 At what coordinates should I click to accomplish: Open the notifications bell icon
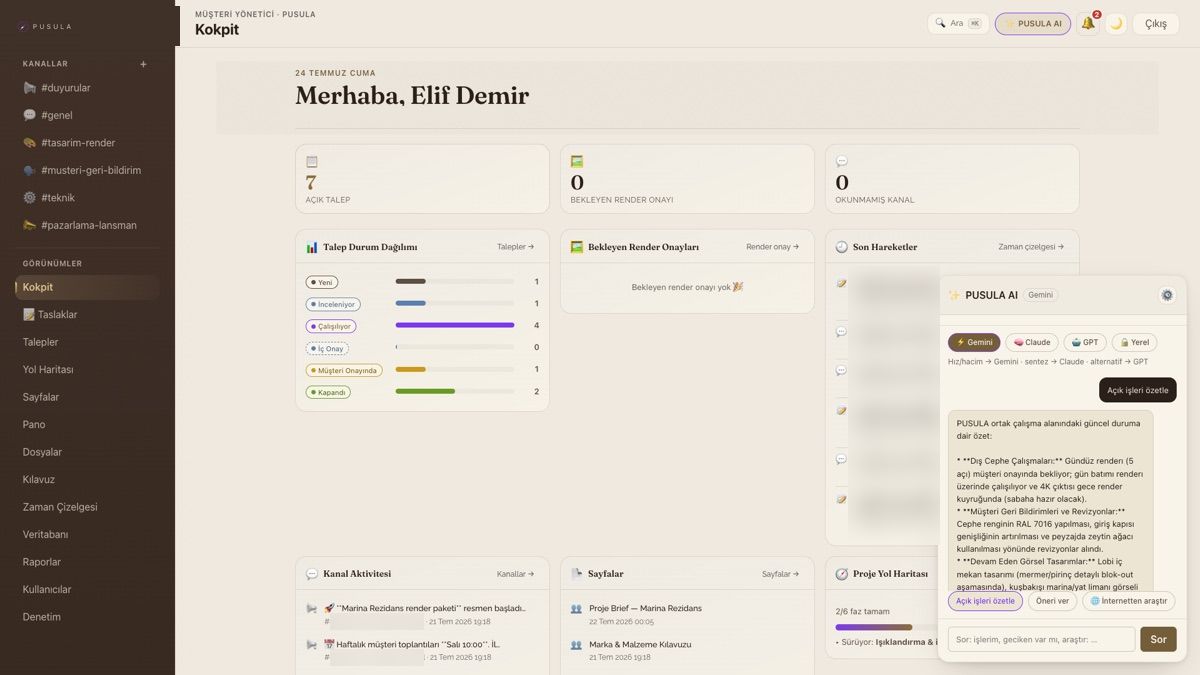1088,23
